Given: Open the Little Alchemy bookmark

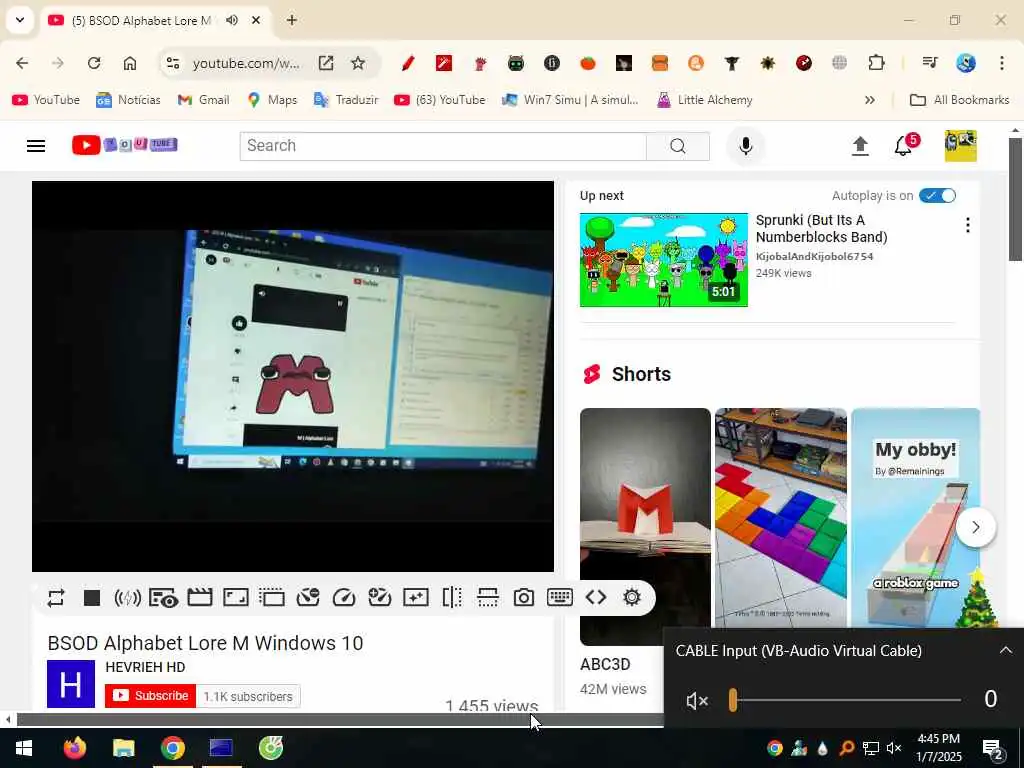Looking at the screenshot, I should coord(705,100).
